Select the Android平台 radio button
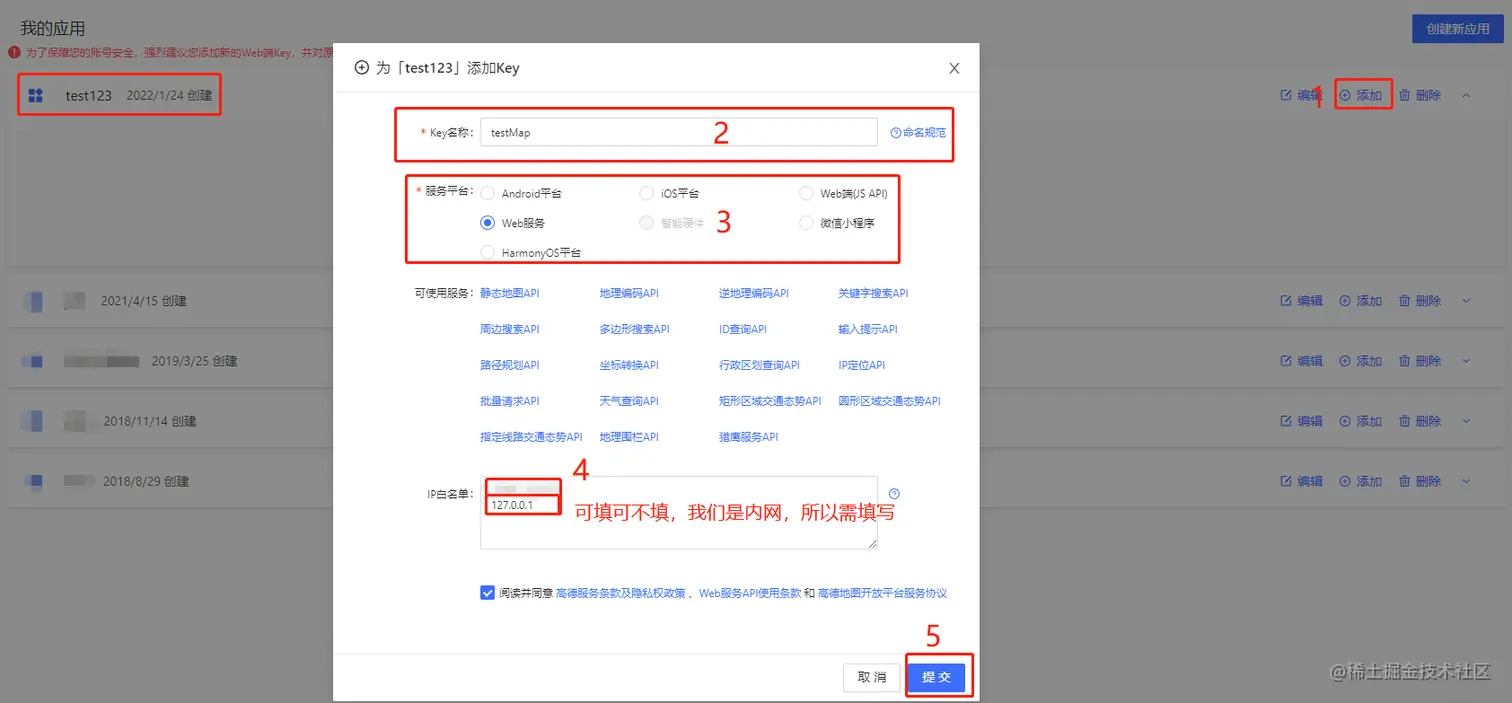Viewport: 1512px width, 703px height. click(488, 193)
